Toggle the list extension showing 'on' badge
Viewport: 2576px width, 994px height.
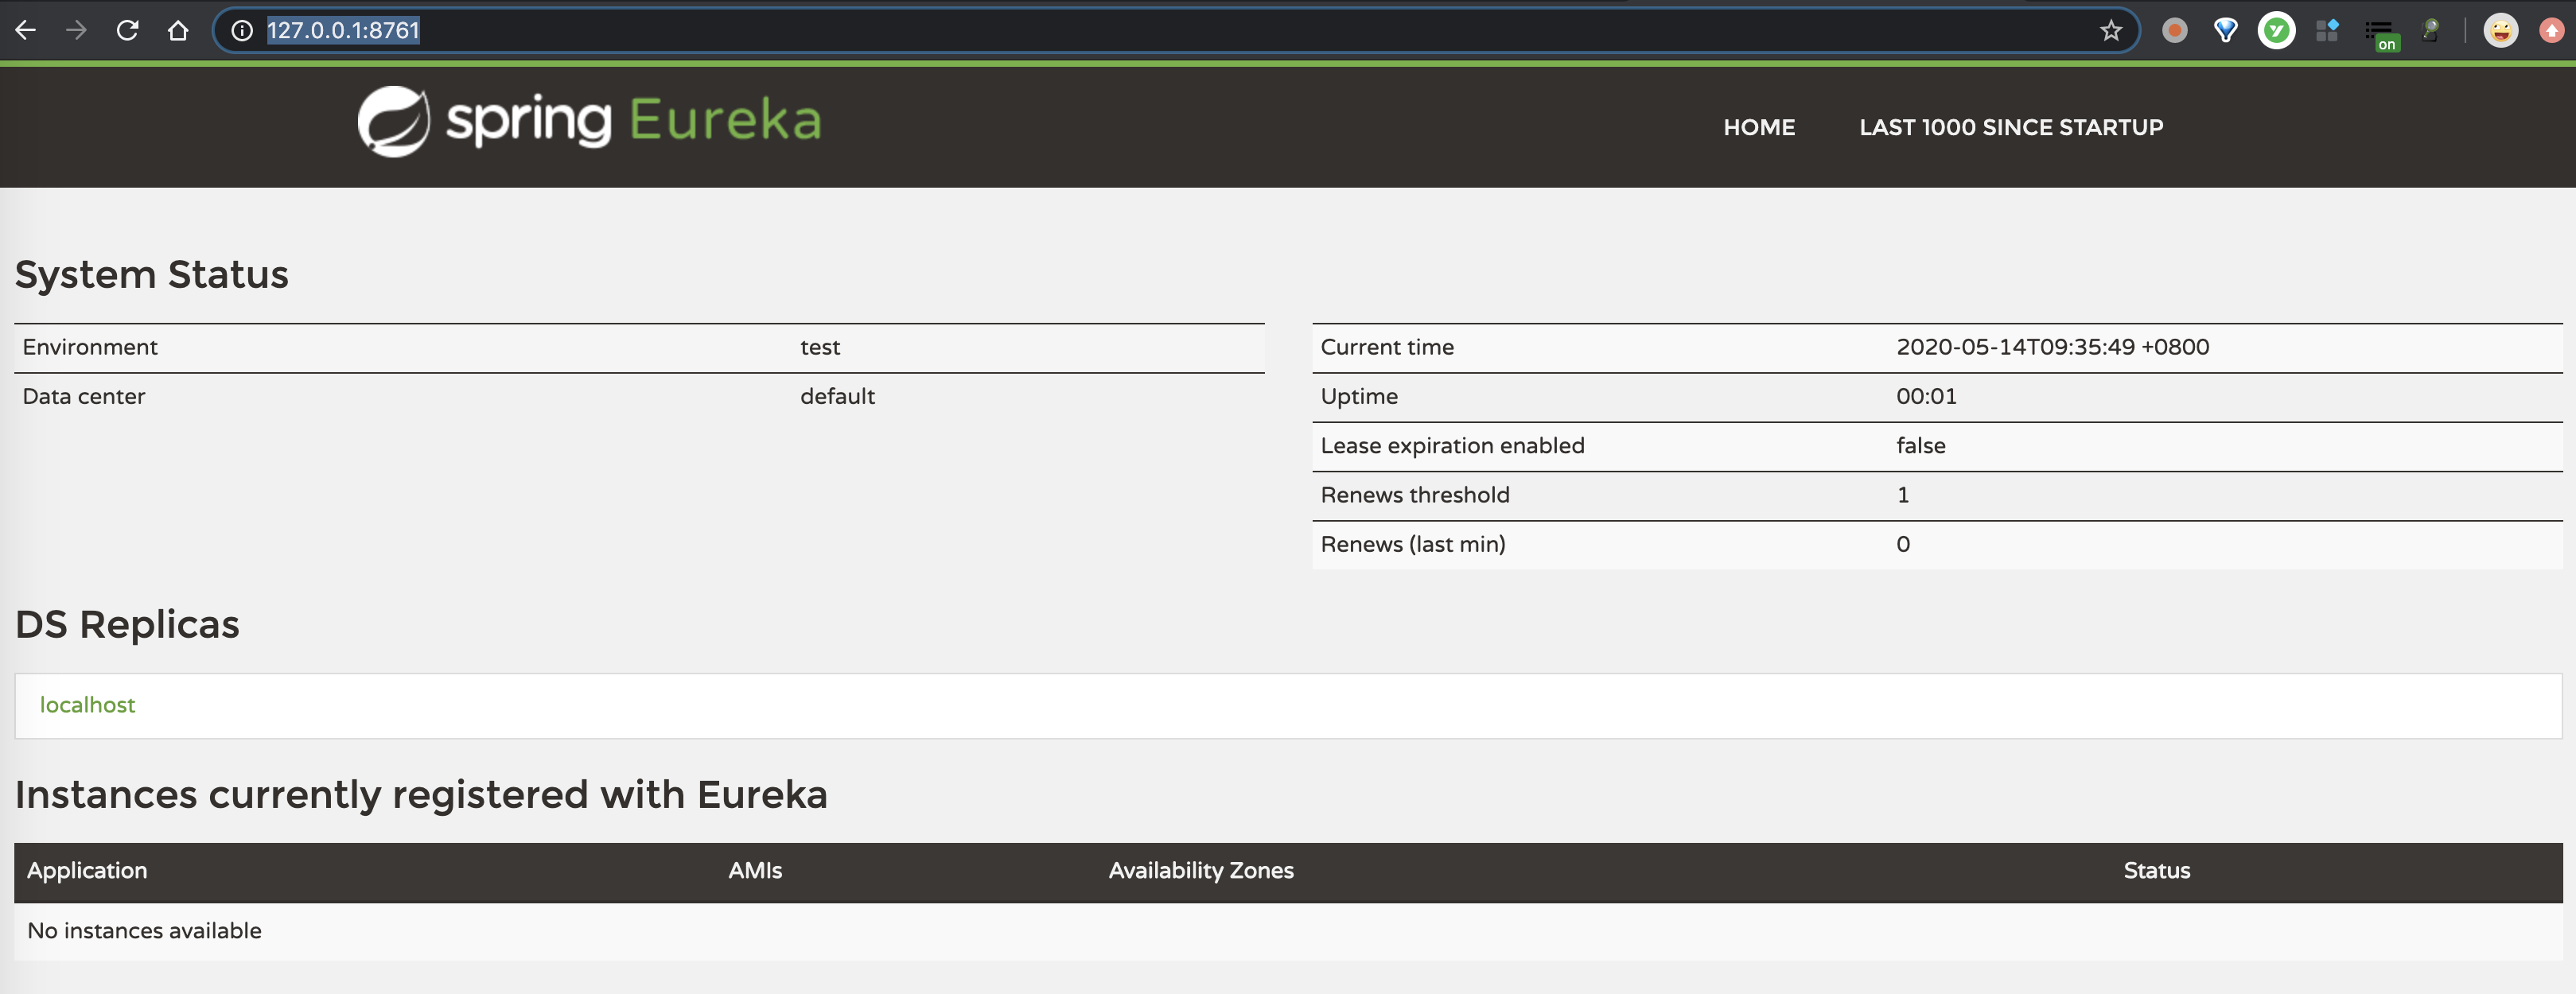(2379, 32)
